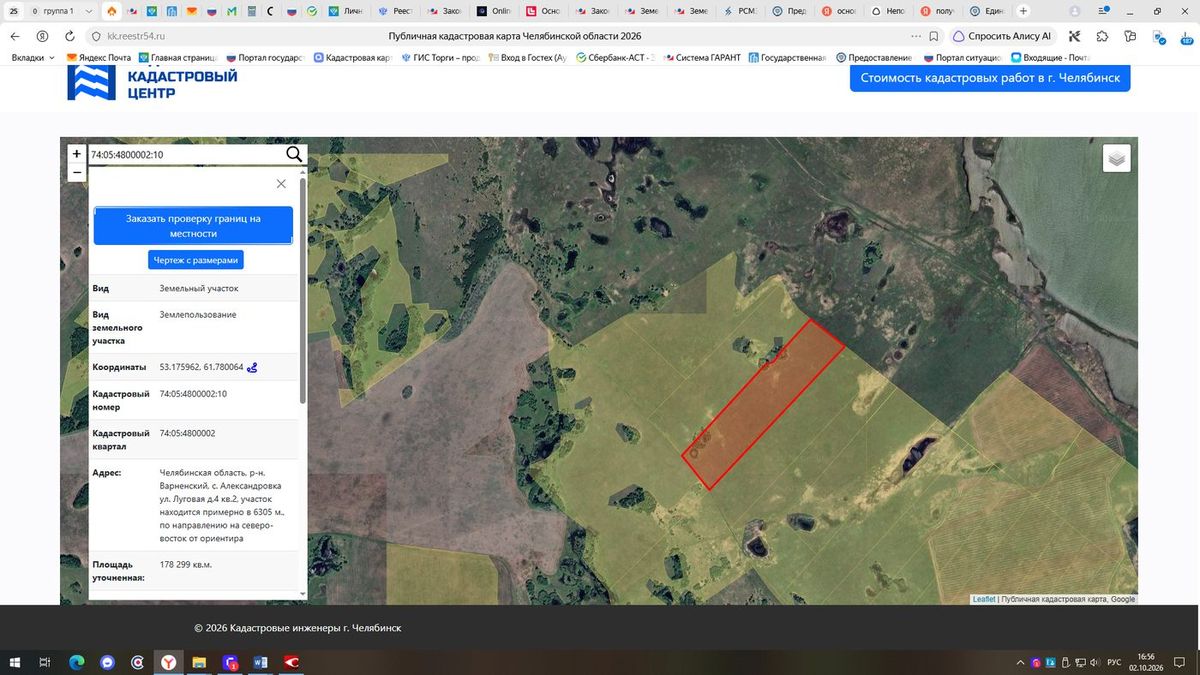Viewport: 1200px width, 675px height.
Task: Open File Explorer in the taskbar
Action: click(199, 662)
